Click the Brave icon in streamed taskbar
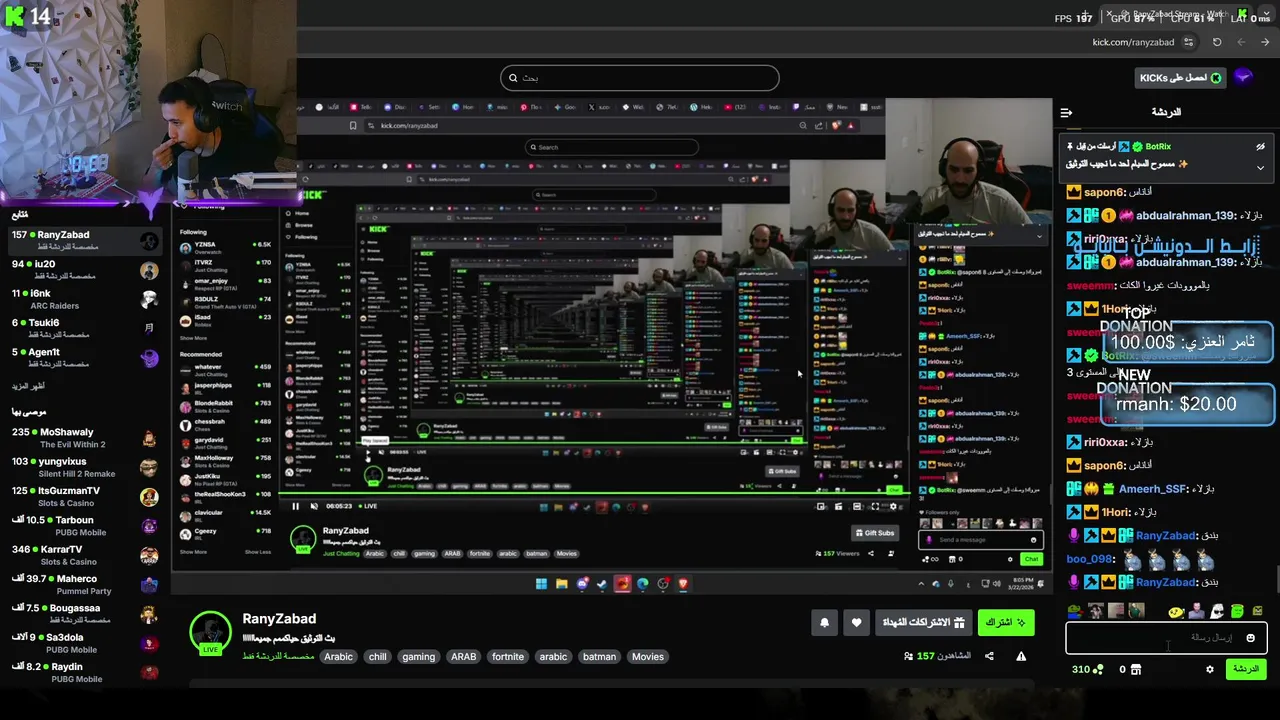1280x720 pixels. (x=683, y=584)
